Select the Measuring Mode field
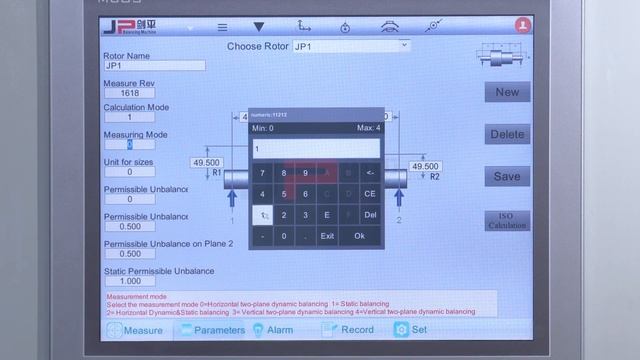This screenshot has width=640, height=360. [x=130, y=144]
